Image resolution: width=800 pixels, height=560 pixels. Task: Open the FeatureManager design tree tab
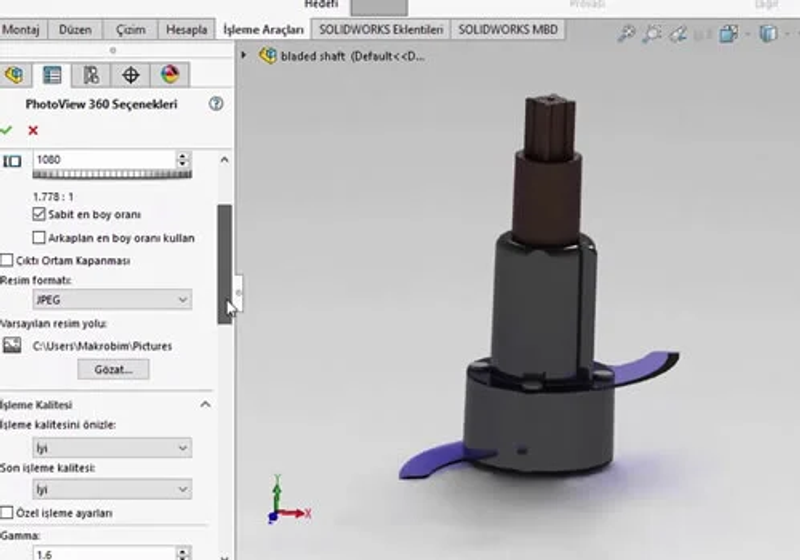click(x=14, y=75)
